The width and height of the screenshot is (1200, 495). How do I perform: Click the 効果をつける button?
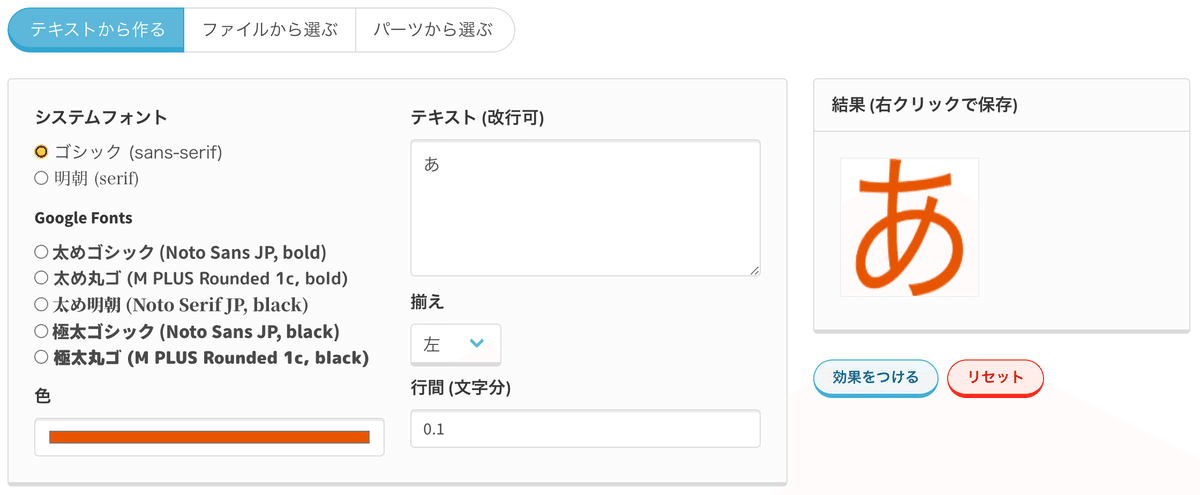click(x=876, y=377)
